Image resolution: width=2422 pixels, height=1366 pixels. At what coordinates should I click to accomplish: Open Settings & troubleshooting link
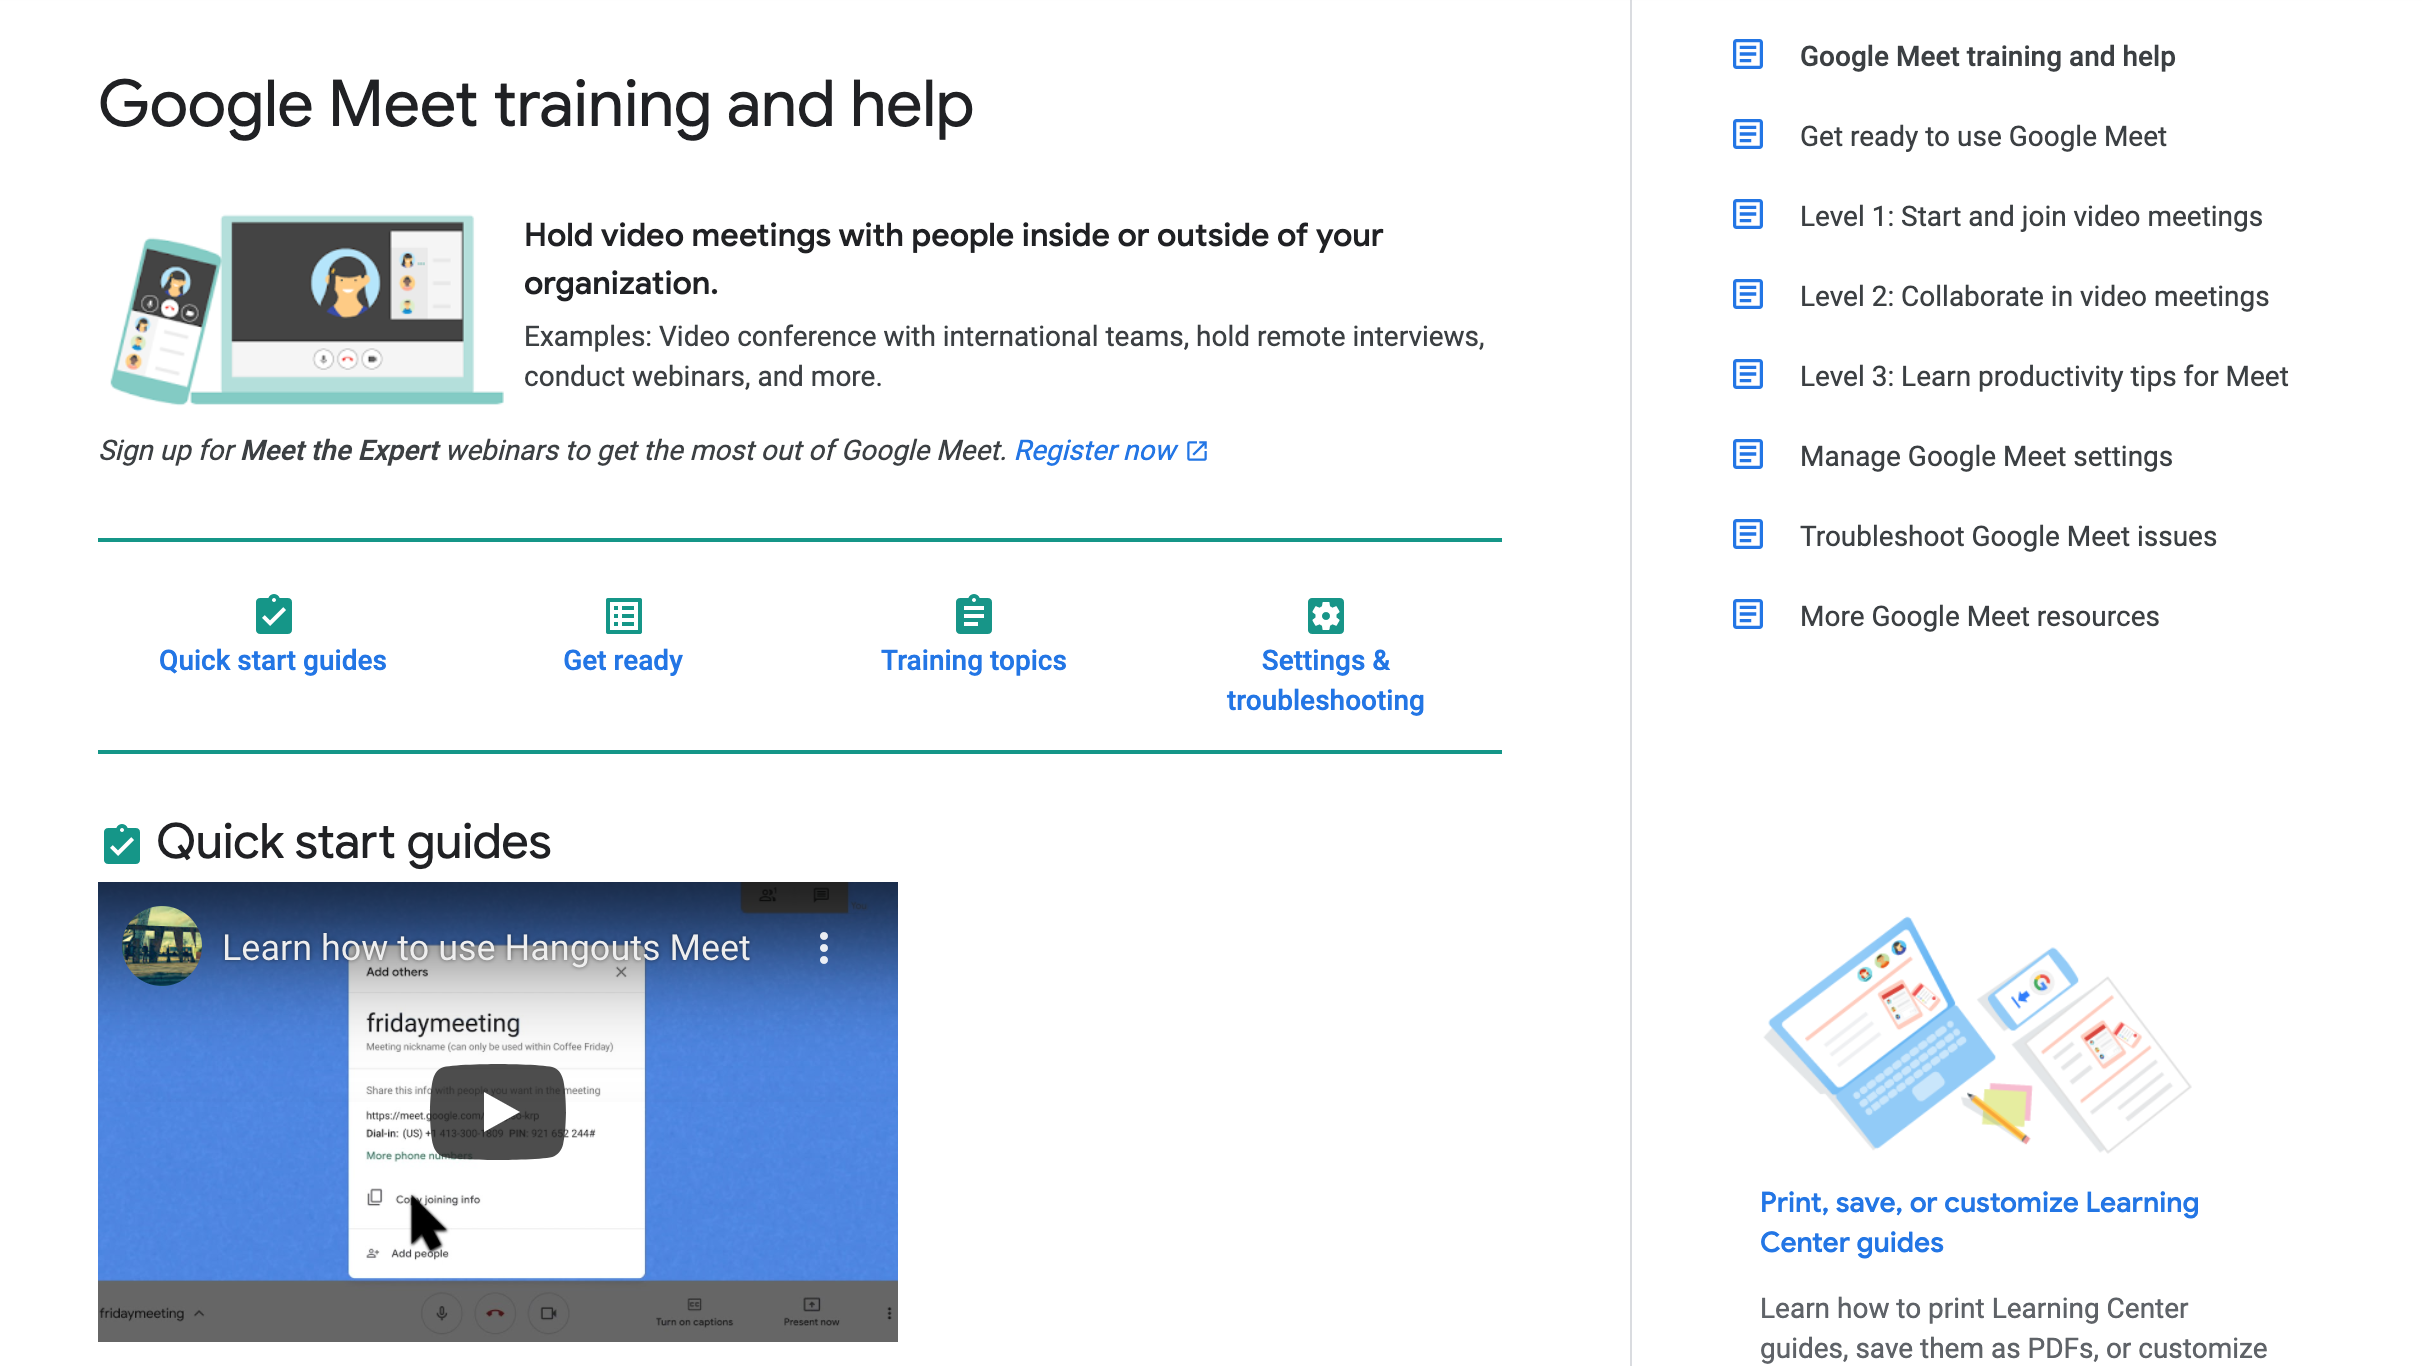(1325, 681)
